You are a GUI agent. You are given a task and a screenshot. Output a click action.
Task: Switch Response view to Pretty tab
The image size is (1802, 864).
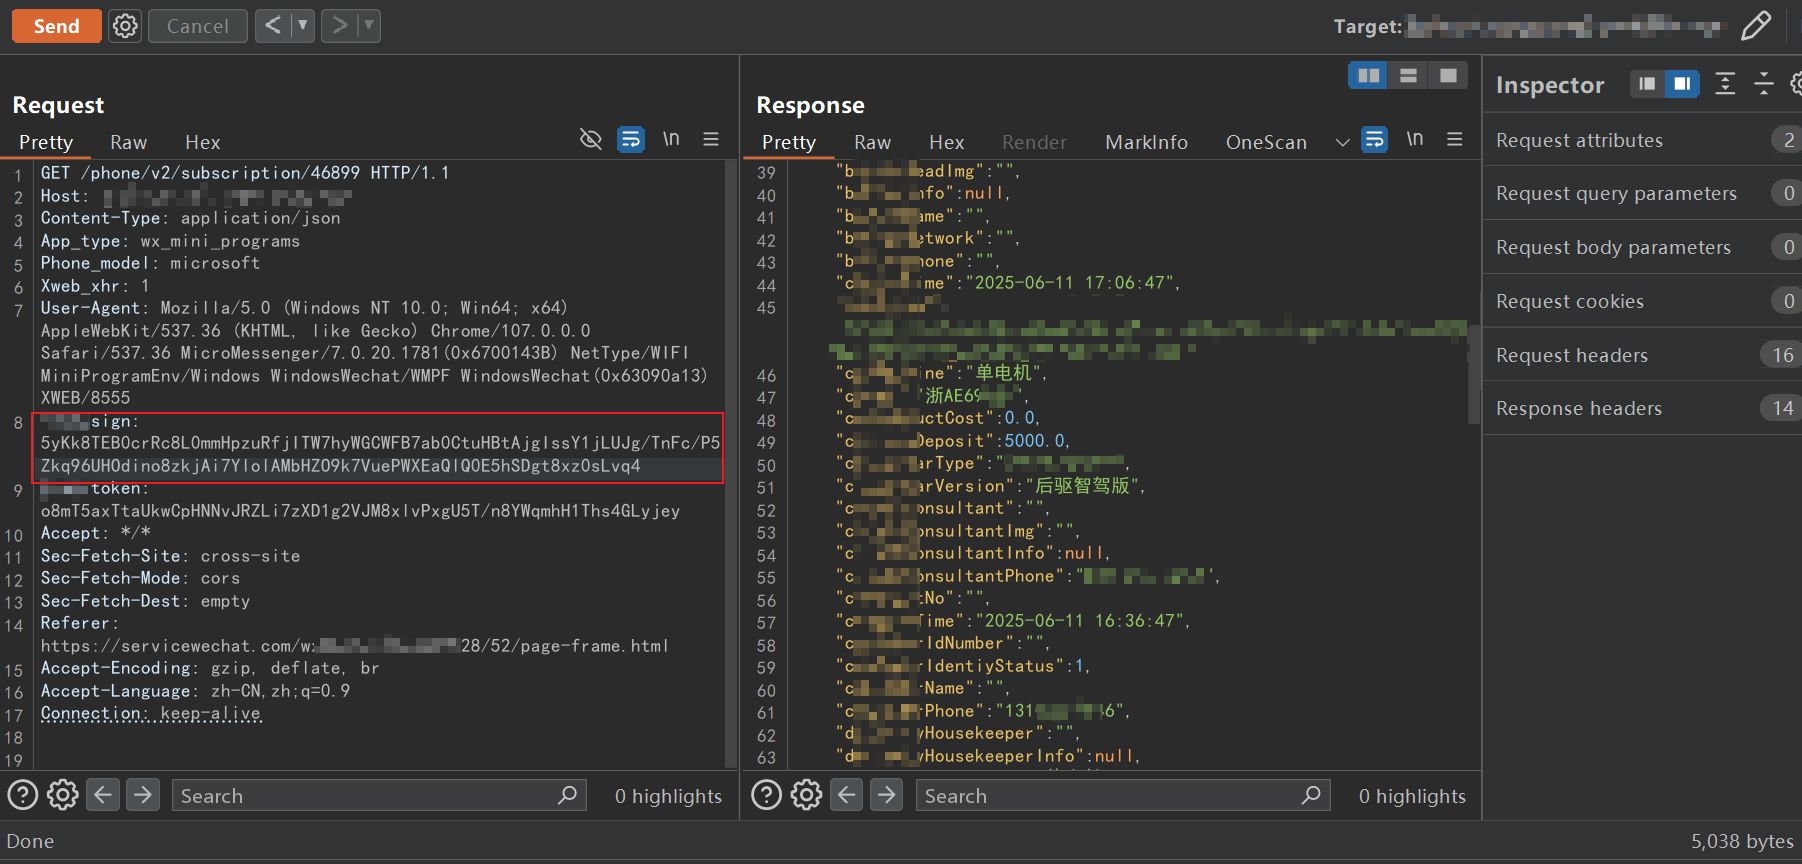pos(789,142)
